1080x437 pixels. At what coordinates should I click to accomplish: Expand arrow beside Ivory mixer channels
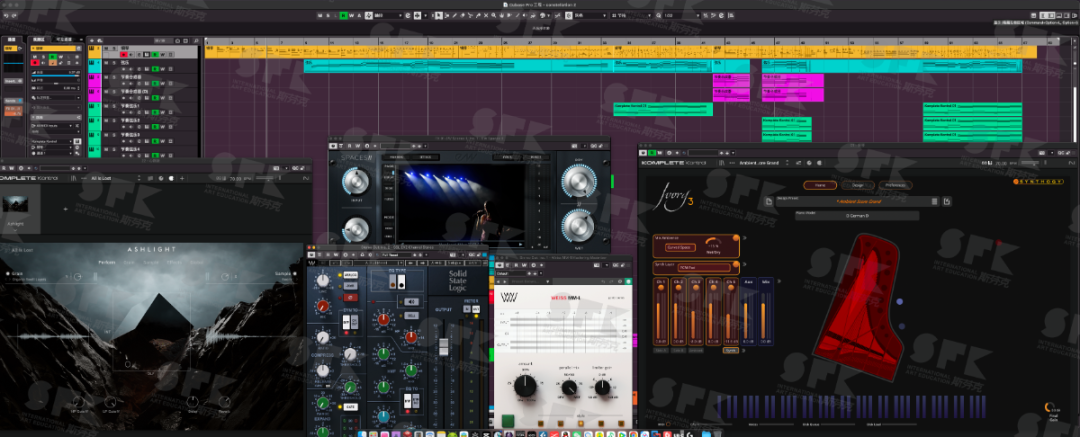pos(779,281)
